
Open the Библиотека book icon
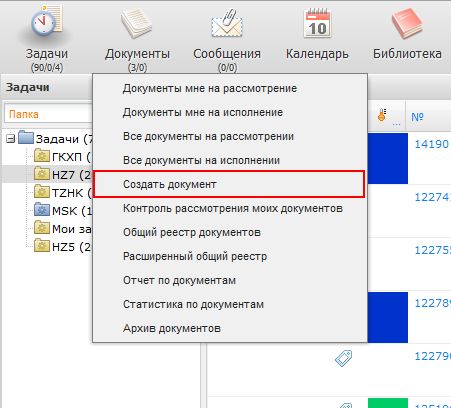click(407, 23)
